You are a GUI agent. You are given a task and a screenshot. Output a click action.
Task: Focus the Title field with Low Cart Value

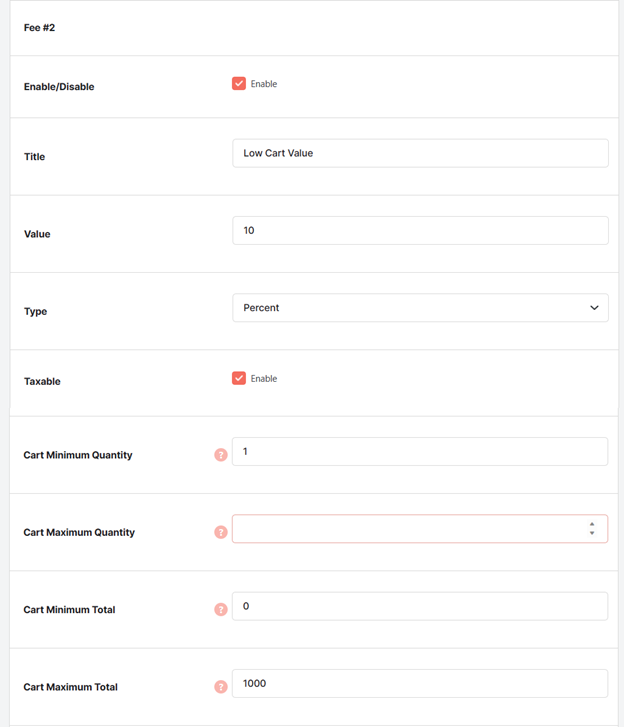[x=420, y=153]
